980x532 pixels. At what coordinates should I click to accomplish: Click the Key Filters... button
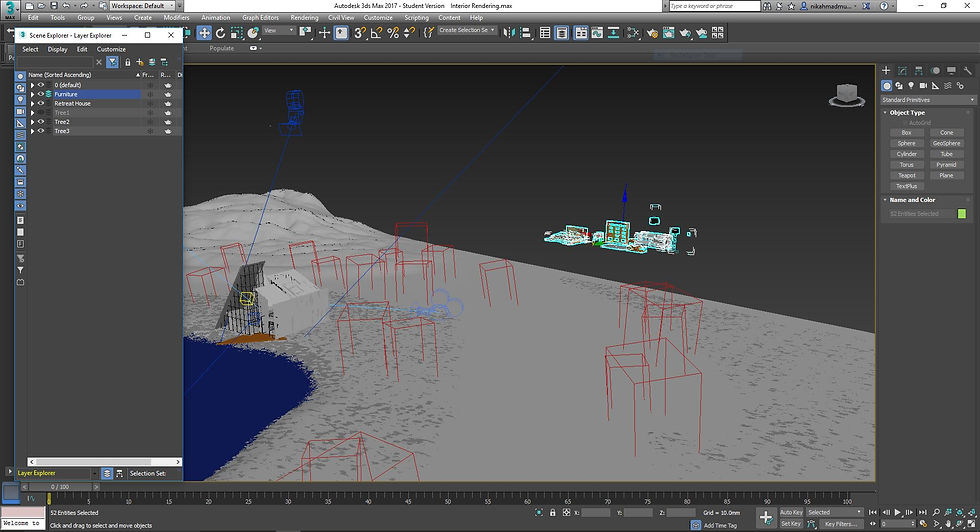click(841, 524)
